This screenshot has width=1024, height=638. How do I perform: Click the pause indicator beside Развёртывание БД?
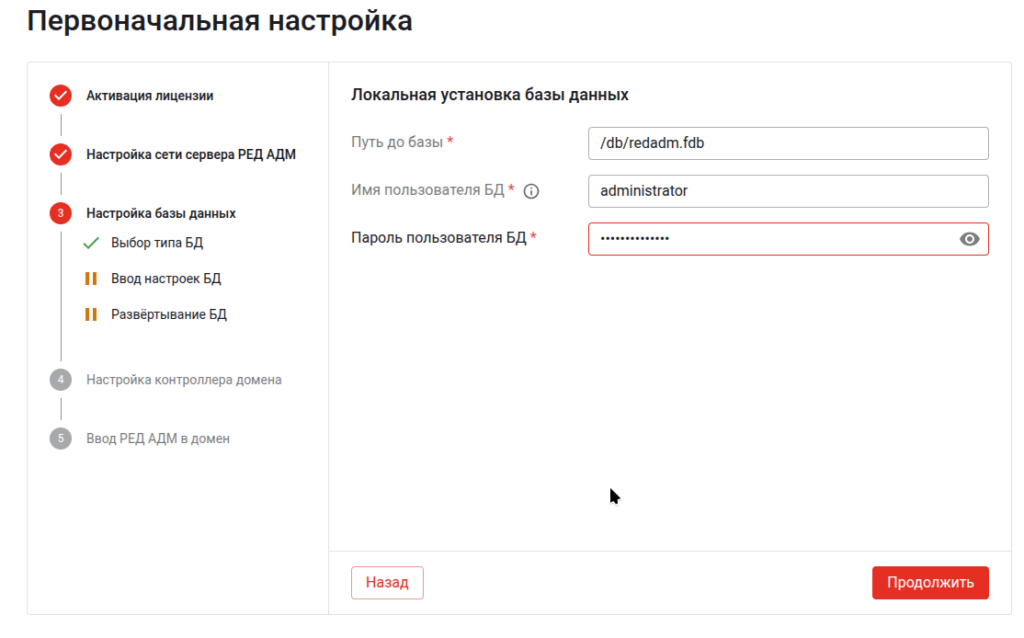90,314
